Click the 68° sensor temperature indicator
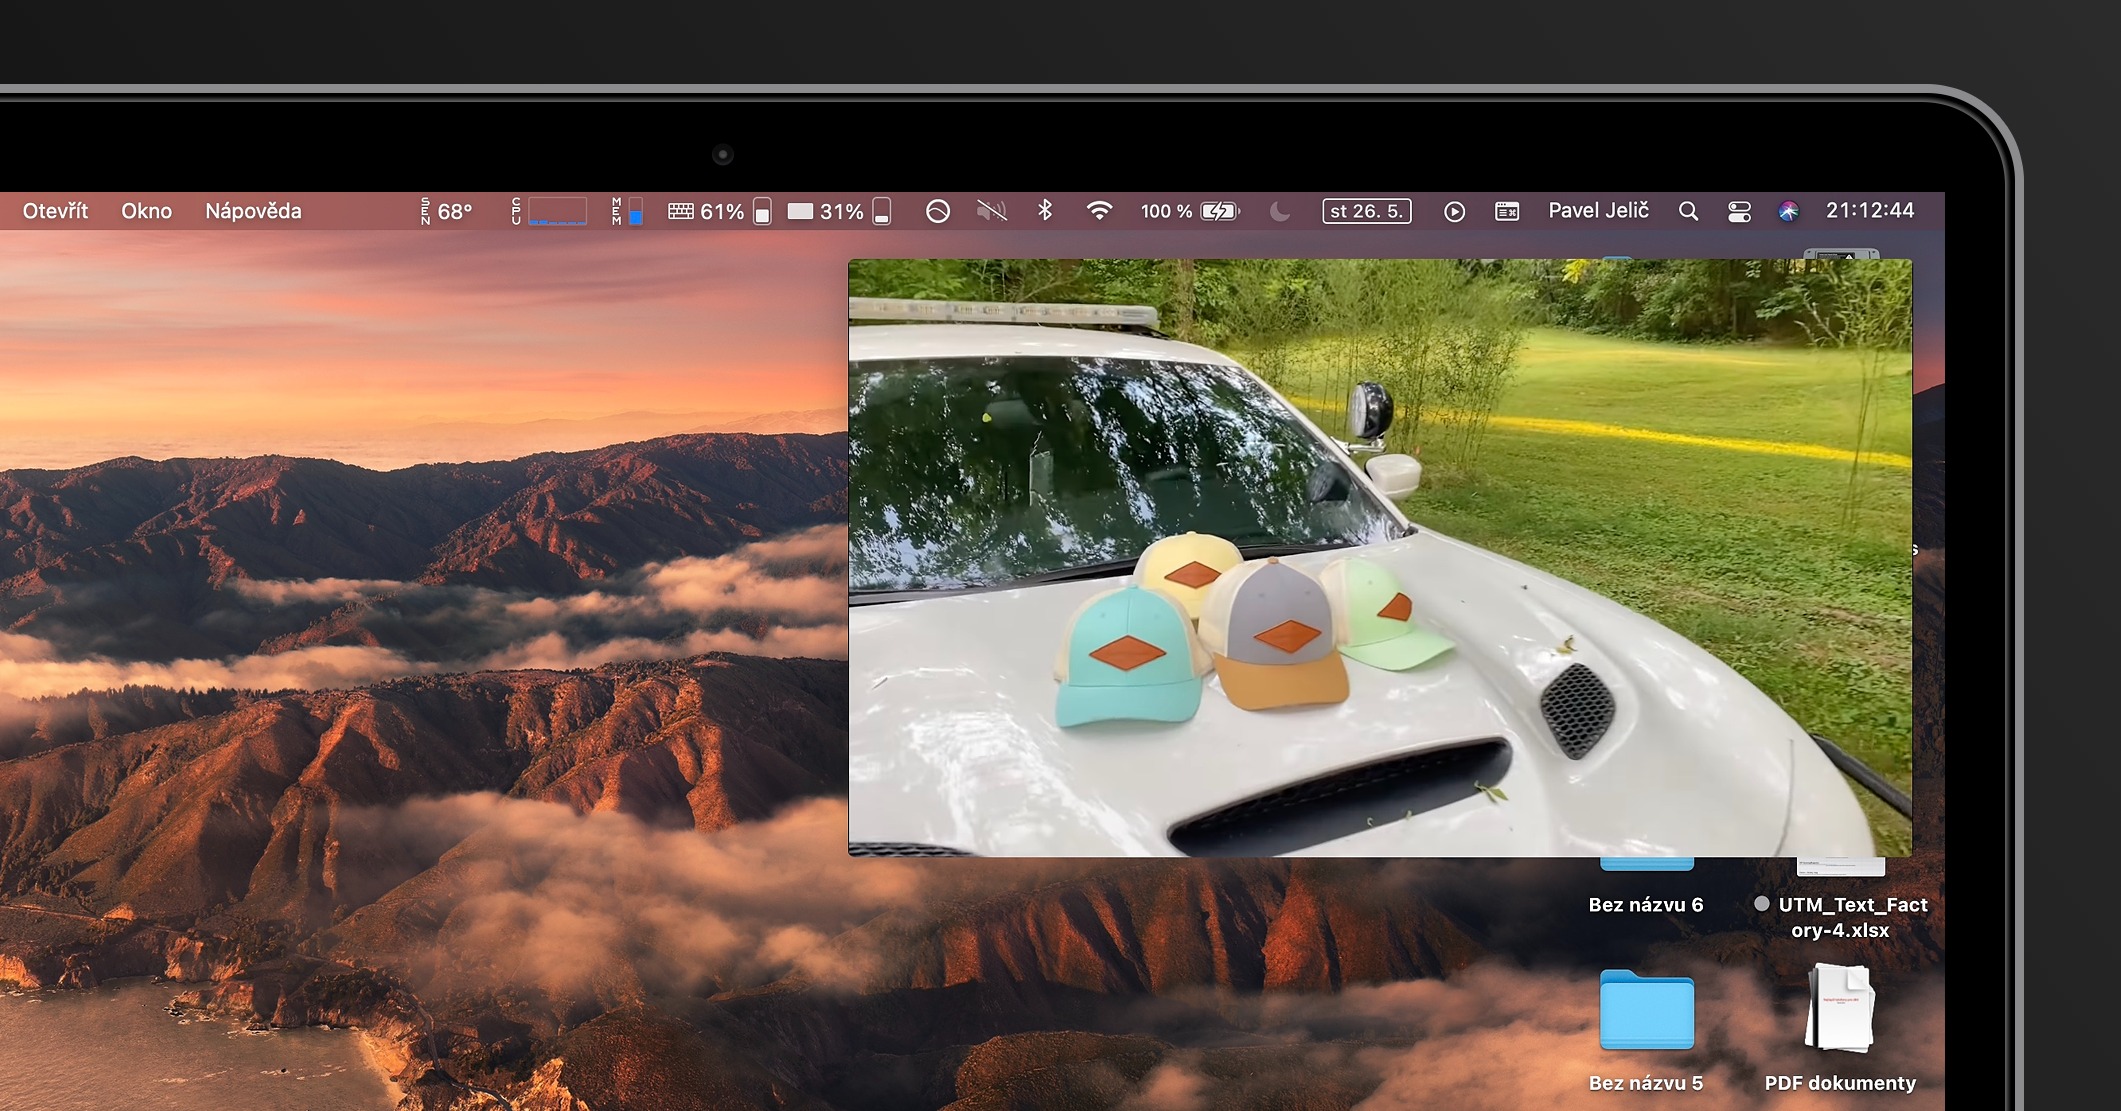This screenshot has height=1111, width=2121. [x=447, y=211]
